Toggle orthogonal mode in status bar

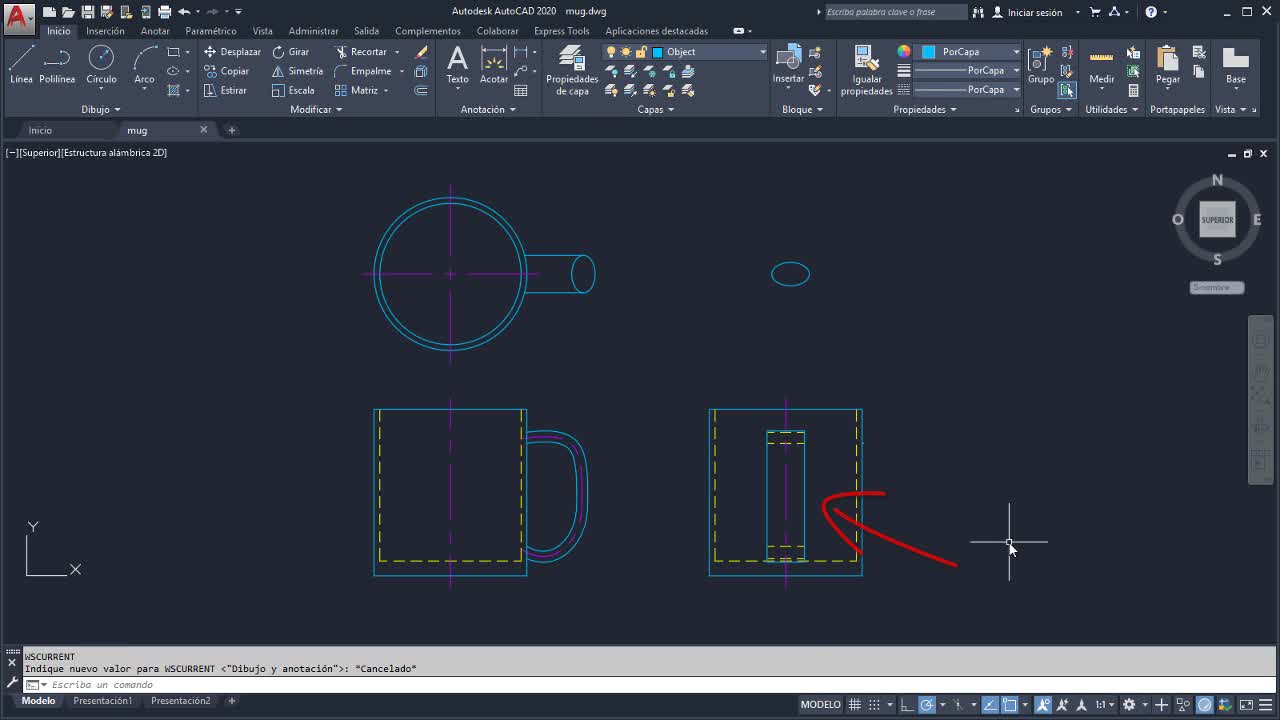coord(908,704)
